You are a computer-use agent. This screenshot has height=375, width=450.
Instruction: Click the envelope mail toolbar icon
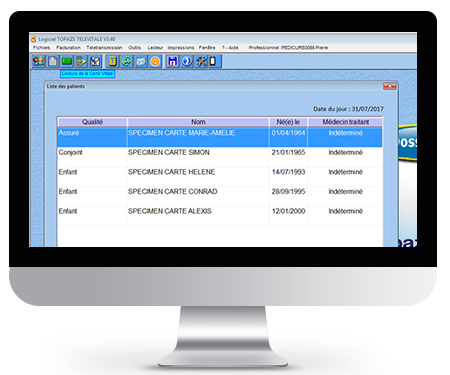tap(141, 61)
